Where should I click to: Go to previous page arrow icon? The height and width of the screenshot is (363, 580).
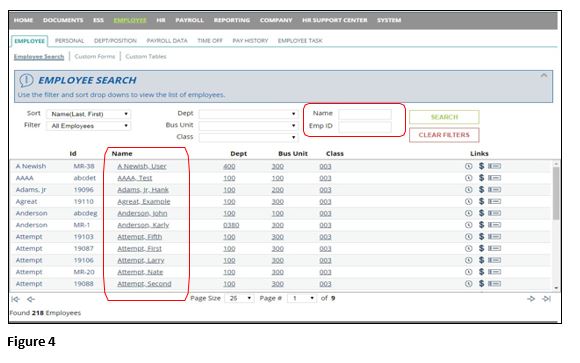tap(31, 299)
